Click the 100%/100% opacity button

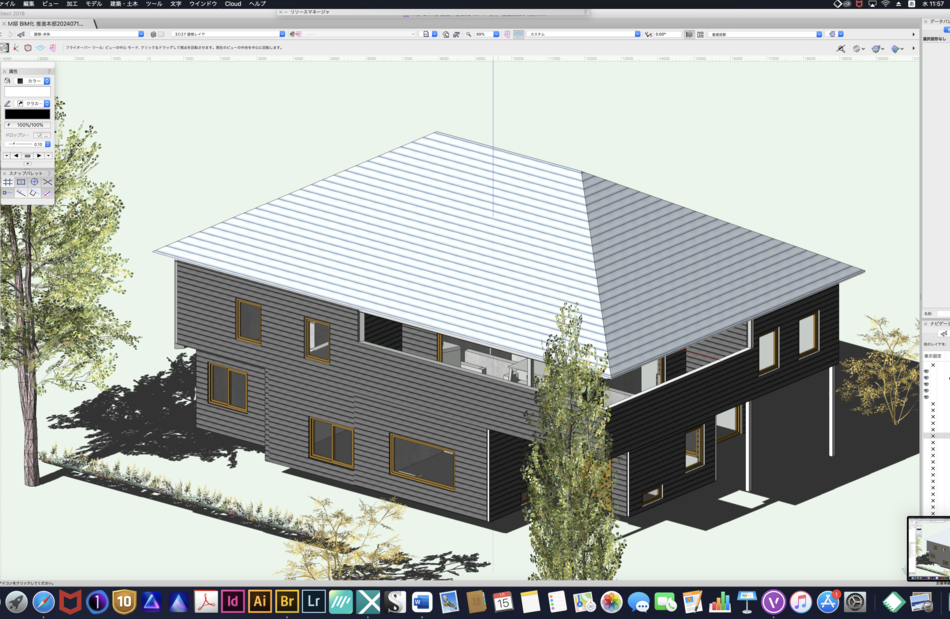30,125
